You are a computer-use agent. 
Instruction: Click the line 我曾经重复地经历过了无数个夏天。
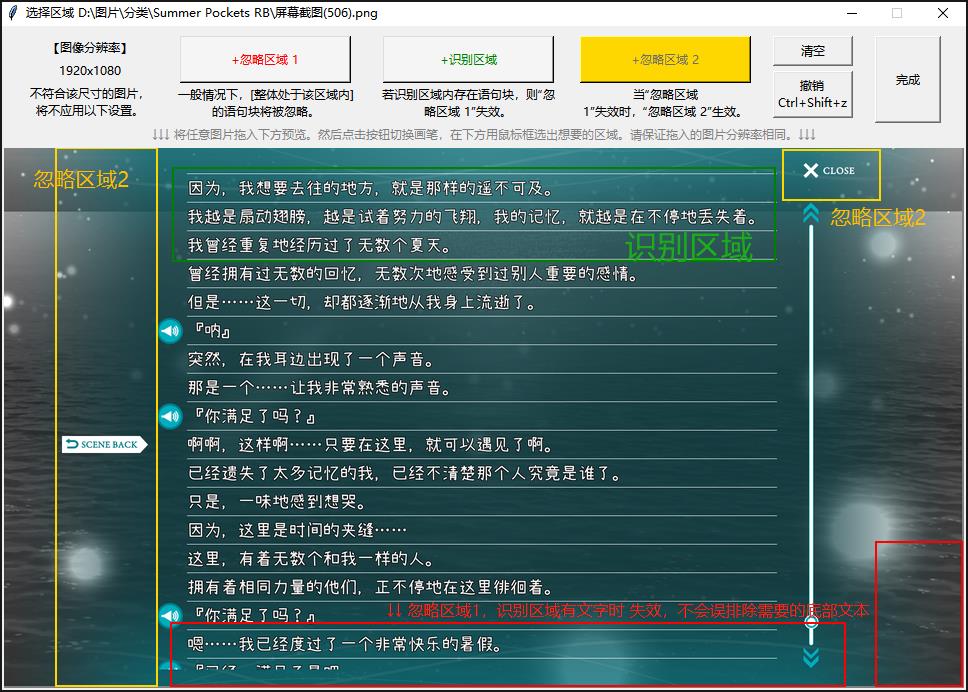(319, 245)
